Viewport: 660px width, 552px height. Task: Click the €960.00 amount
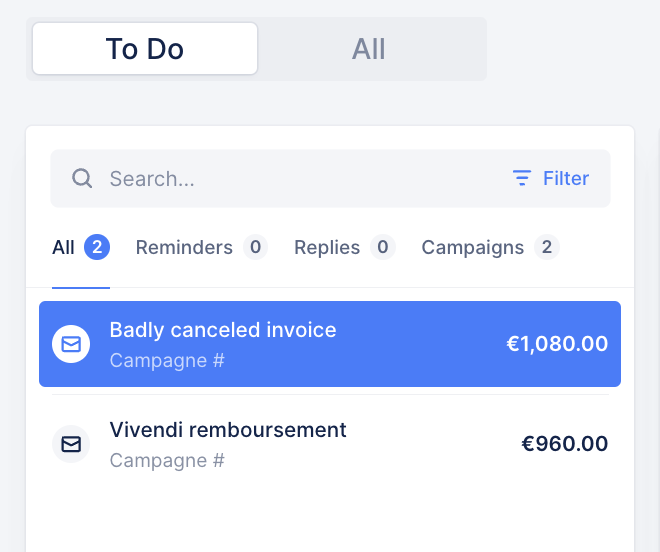tap(565, 444)
